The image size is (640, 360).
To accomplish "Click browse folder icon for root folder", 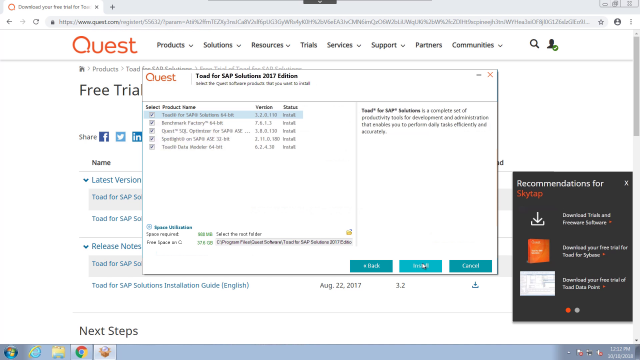I will point(349,232).
